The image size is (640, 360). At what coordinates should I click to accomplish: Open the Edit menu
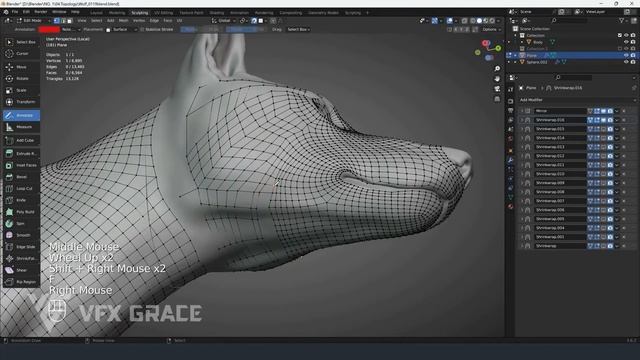click(x=26, y=12)
